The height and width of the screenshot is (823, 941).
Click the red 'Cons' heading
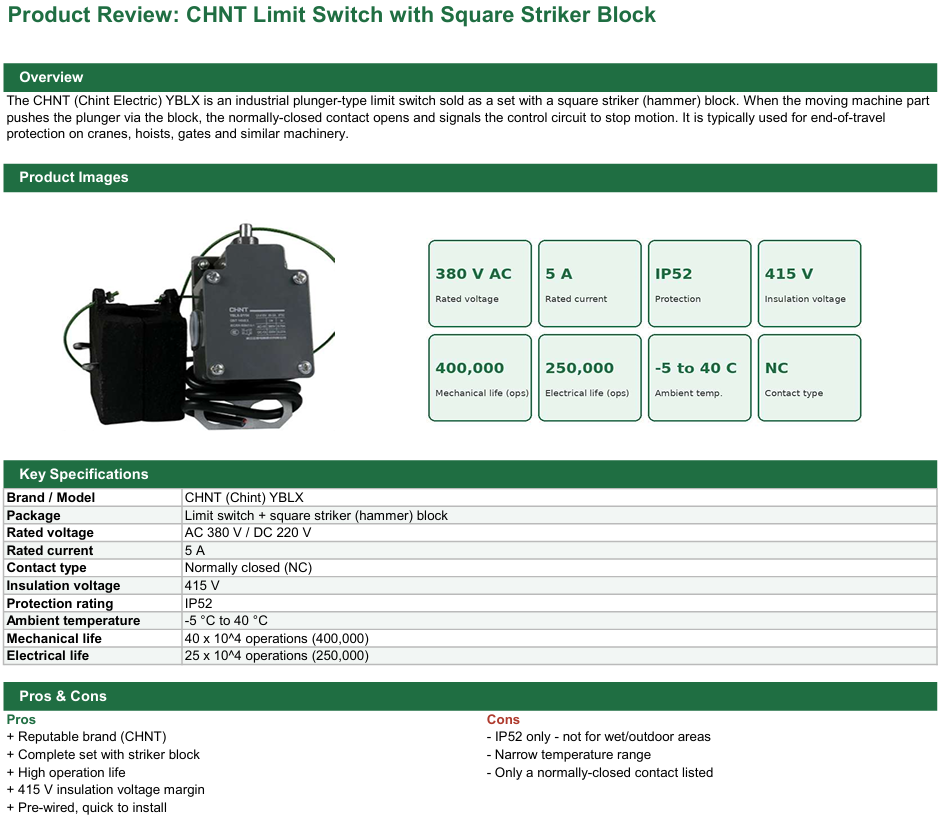pos(503,720)
